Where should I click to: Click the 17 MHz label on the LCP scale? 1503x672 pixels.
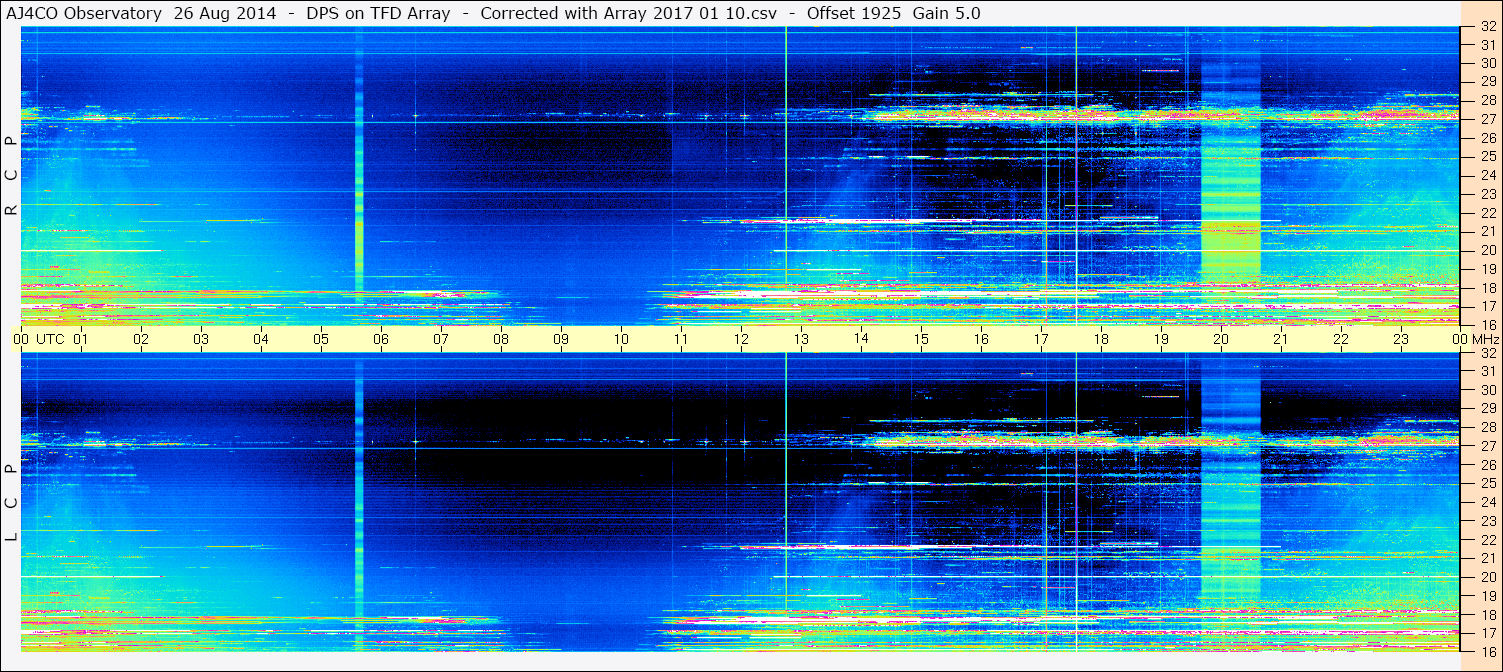click(1487, 633)
